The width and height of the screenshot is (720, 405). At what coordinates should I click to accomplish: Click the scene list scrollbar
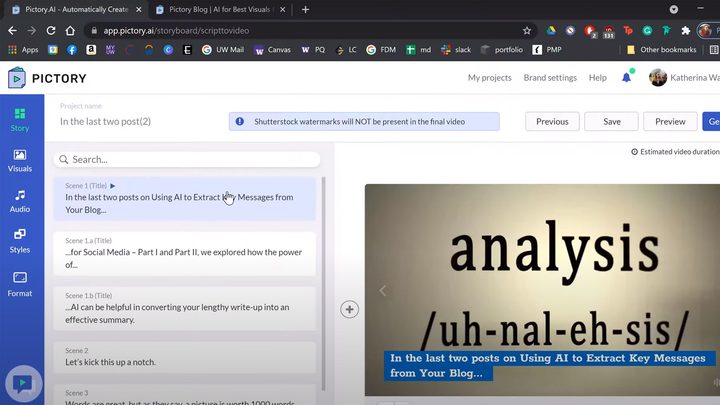(323, 284)
